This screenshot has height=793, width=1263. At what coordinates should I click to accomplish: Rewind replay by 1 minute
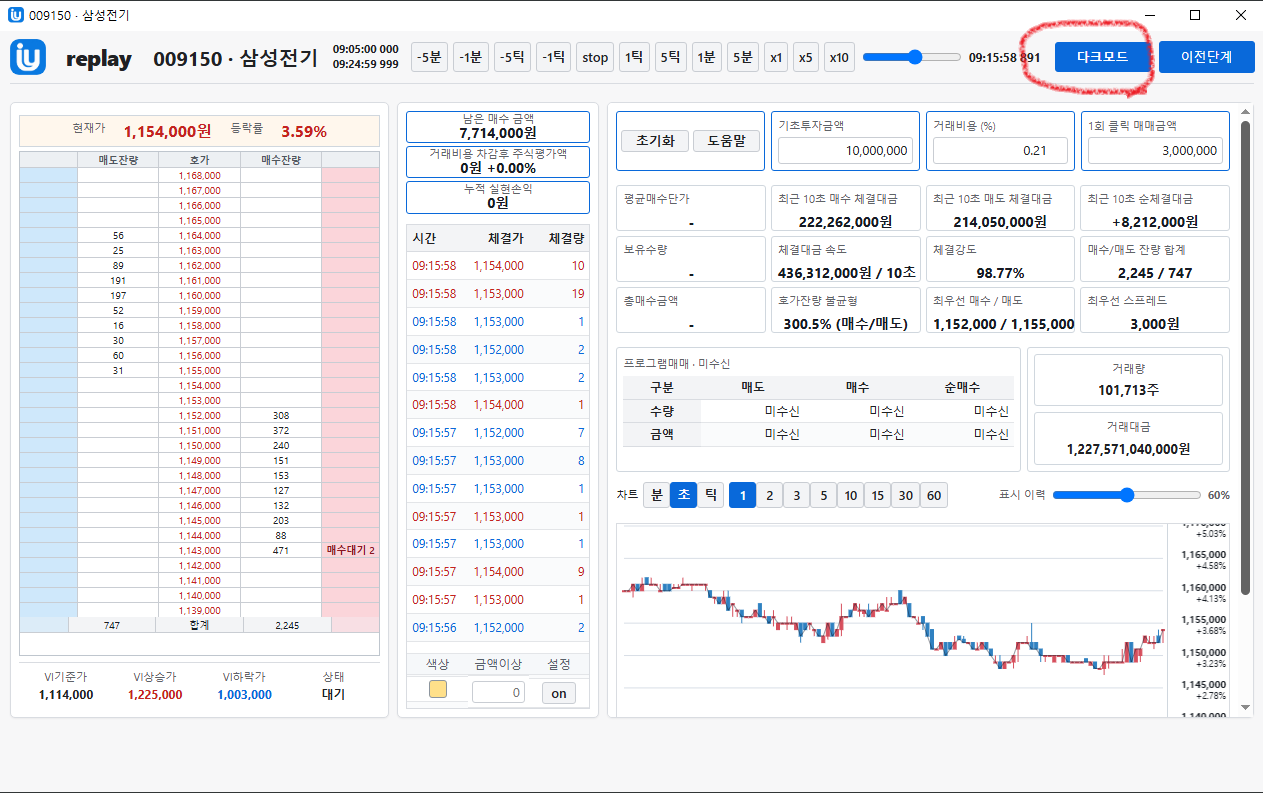coord(471,57)
